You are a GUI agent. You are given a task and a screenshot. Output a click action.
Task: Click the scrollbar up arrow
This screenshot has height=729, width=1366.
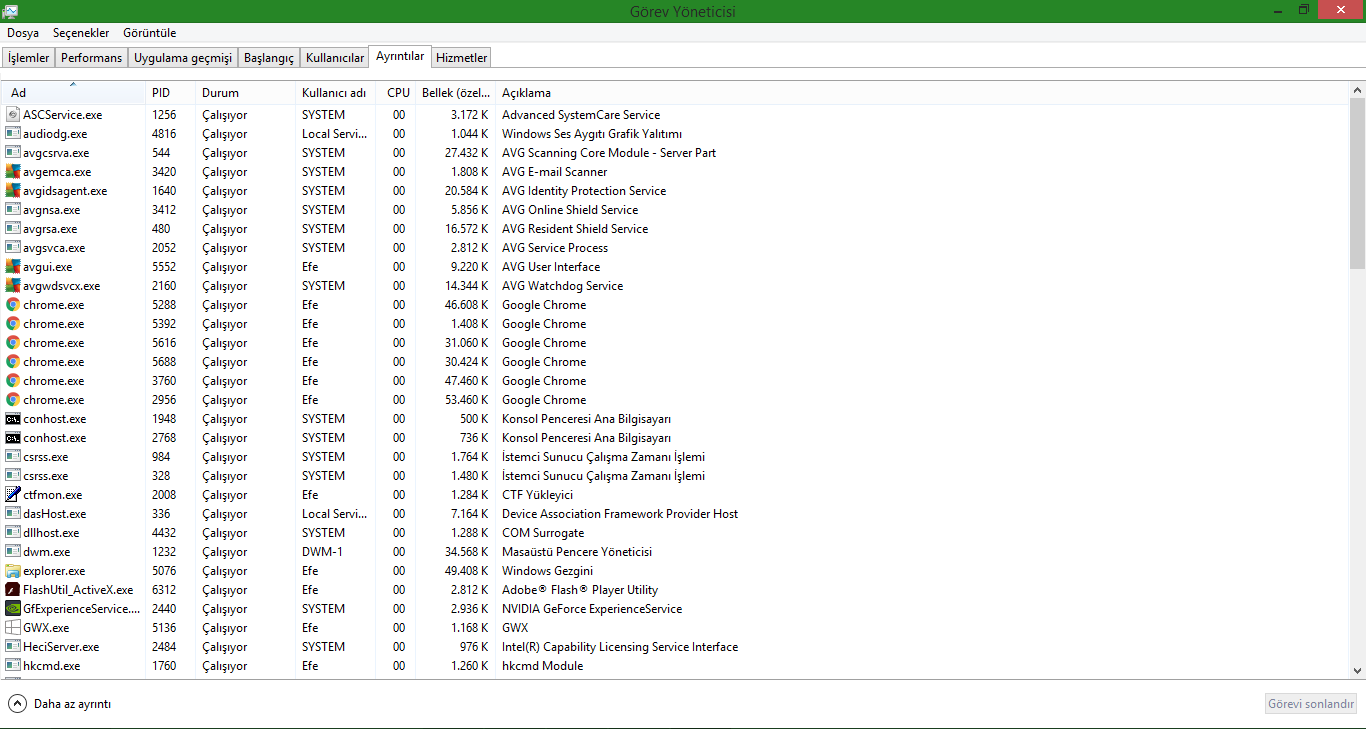click(1357, 91)
